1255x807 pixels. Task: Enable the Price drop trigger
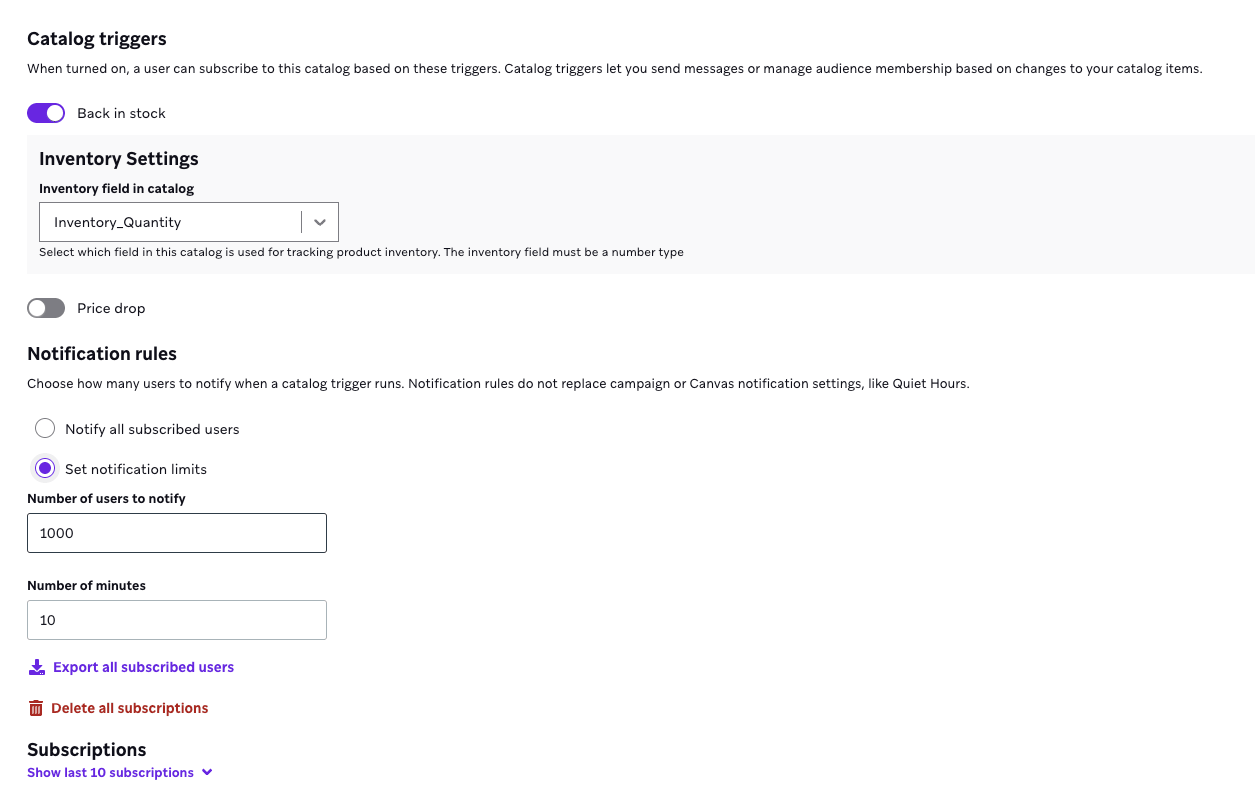(45, 308)
